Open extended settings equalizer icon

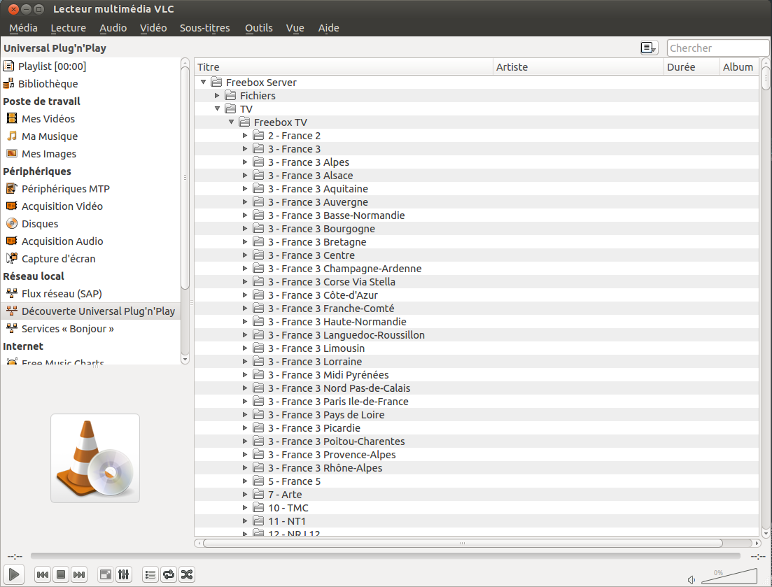[124, 575]
